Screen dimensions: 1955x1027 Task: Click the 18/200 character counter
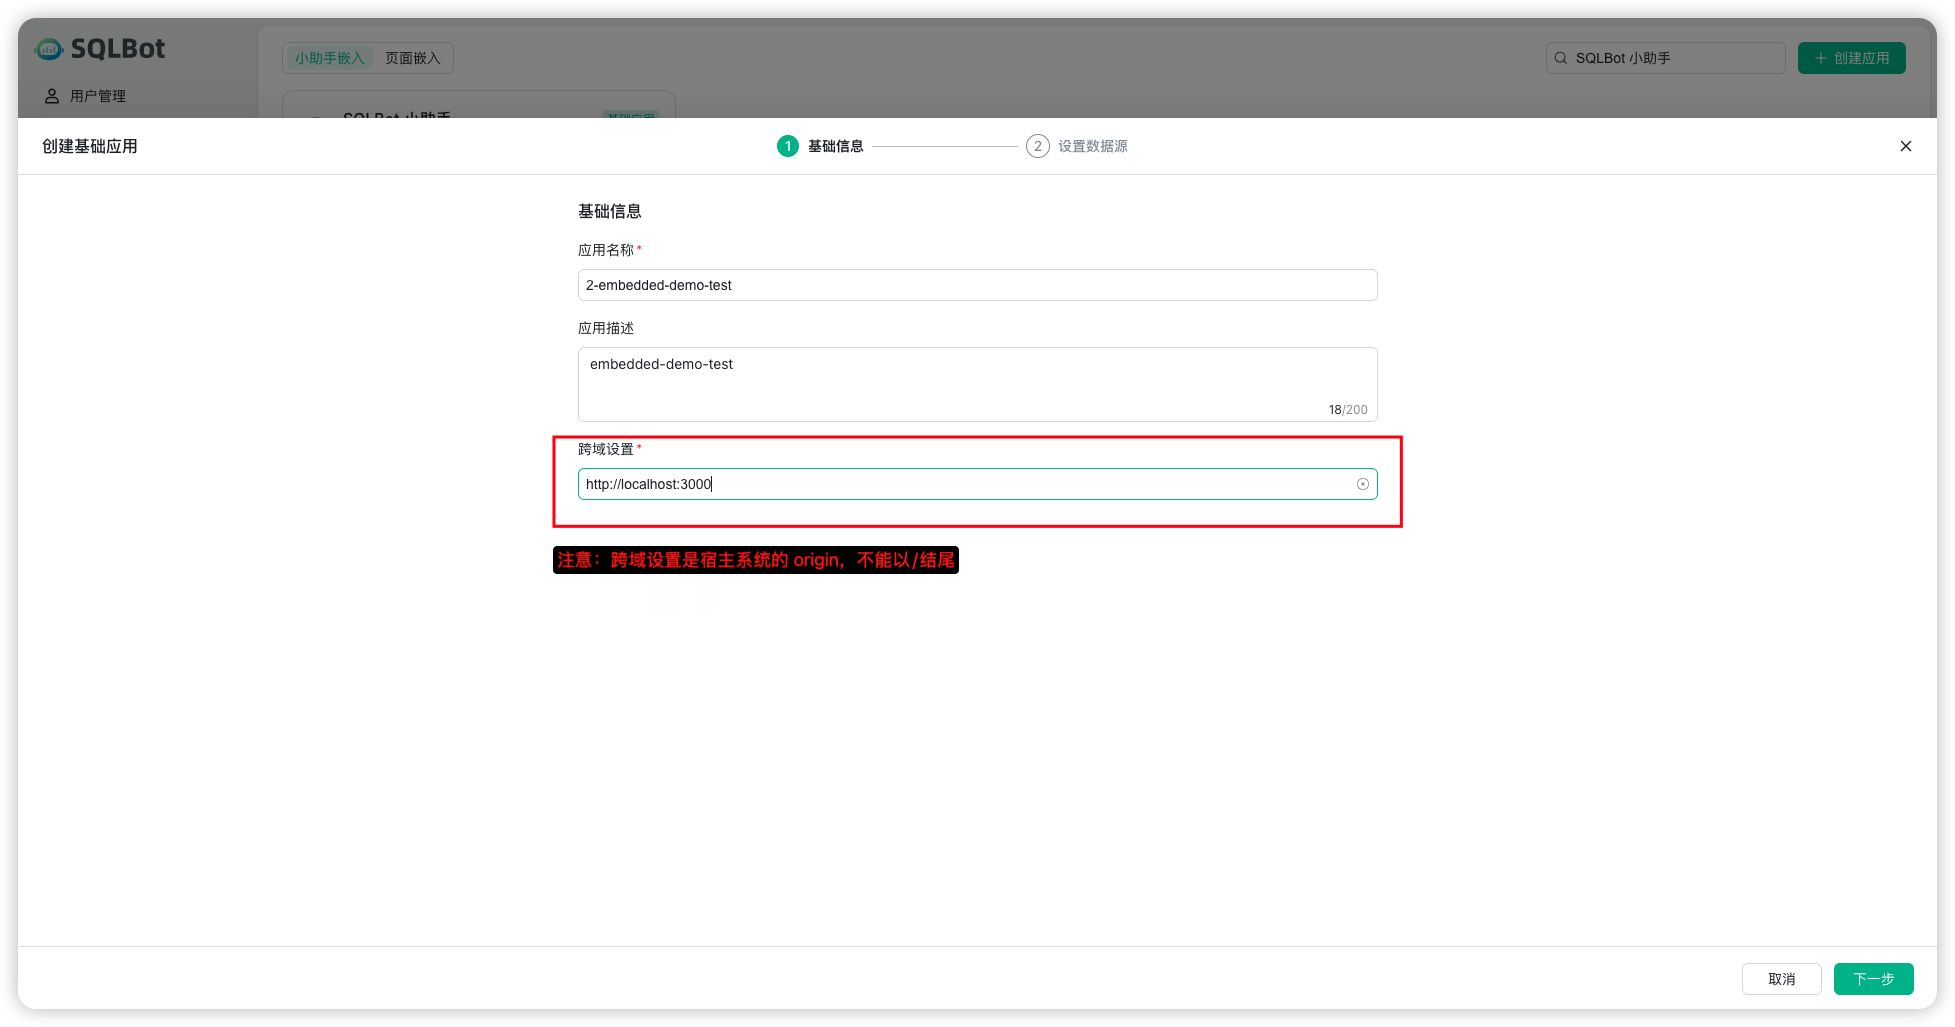pyautogui.click(x=1347, y=410)
